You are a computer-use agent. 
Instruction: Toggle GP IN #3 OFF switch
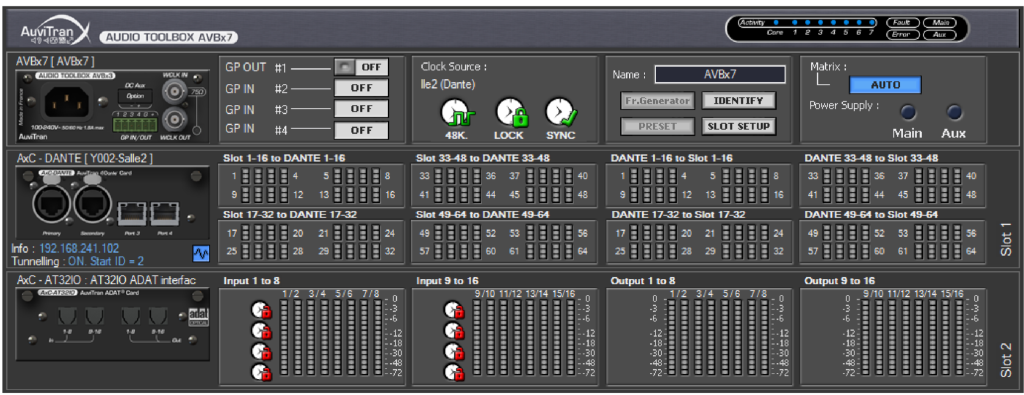point(361,109)
